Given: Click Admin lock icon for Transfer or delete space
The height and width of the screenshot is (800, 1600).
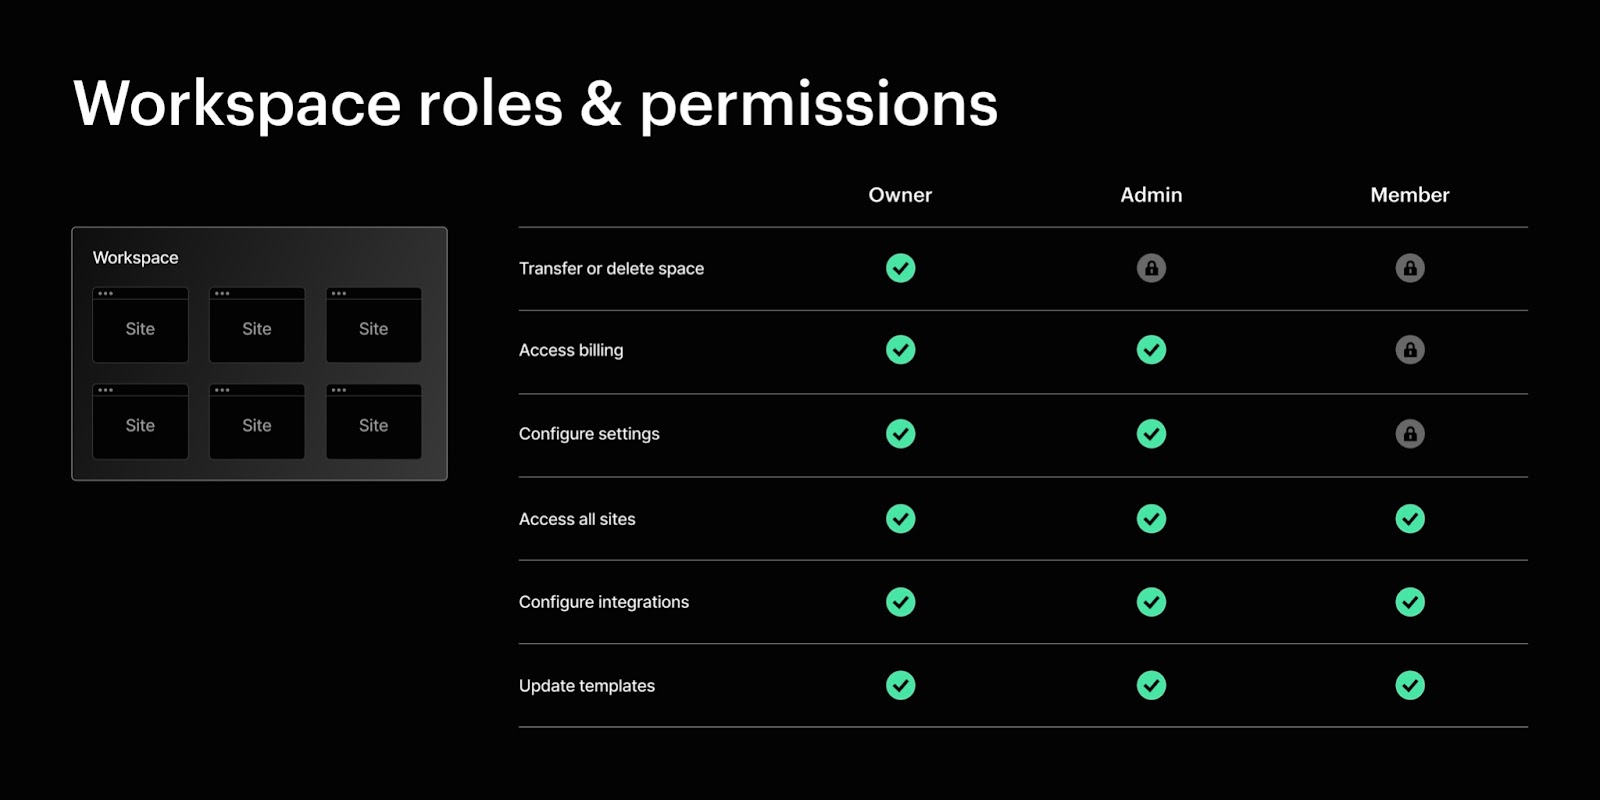Looking at the screenshot, I should point(1151,268).
